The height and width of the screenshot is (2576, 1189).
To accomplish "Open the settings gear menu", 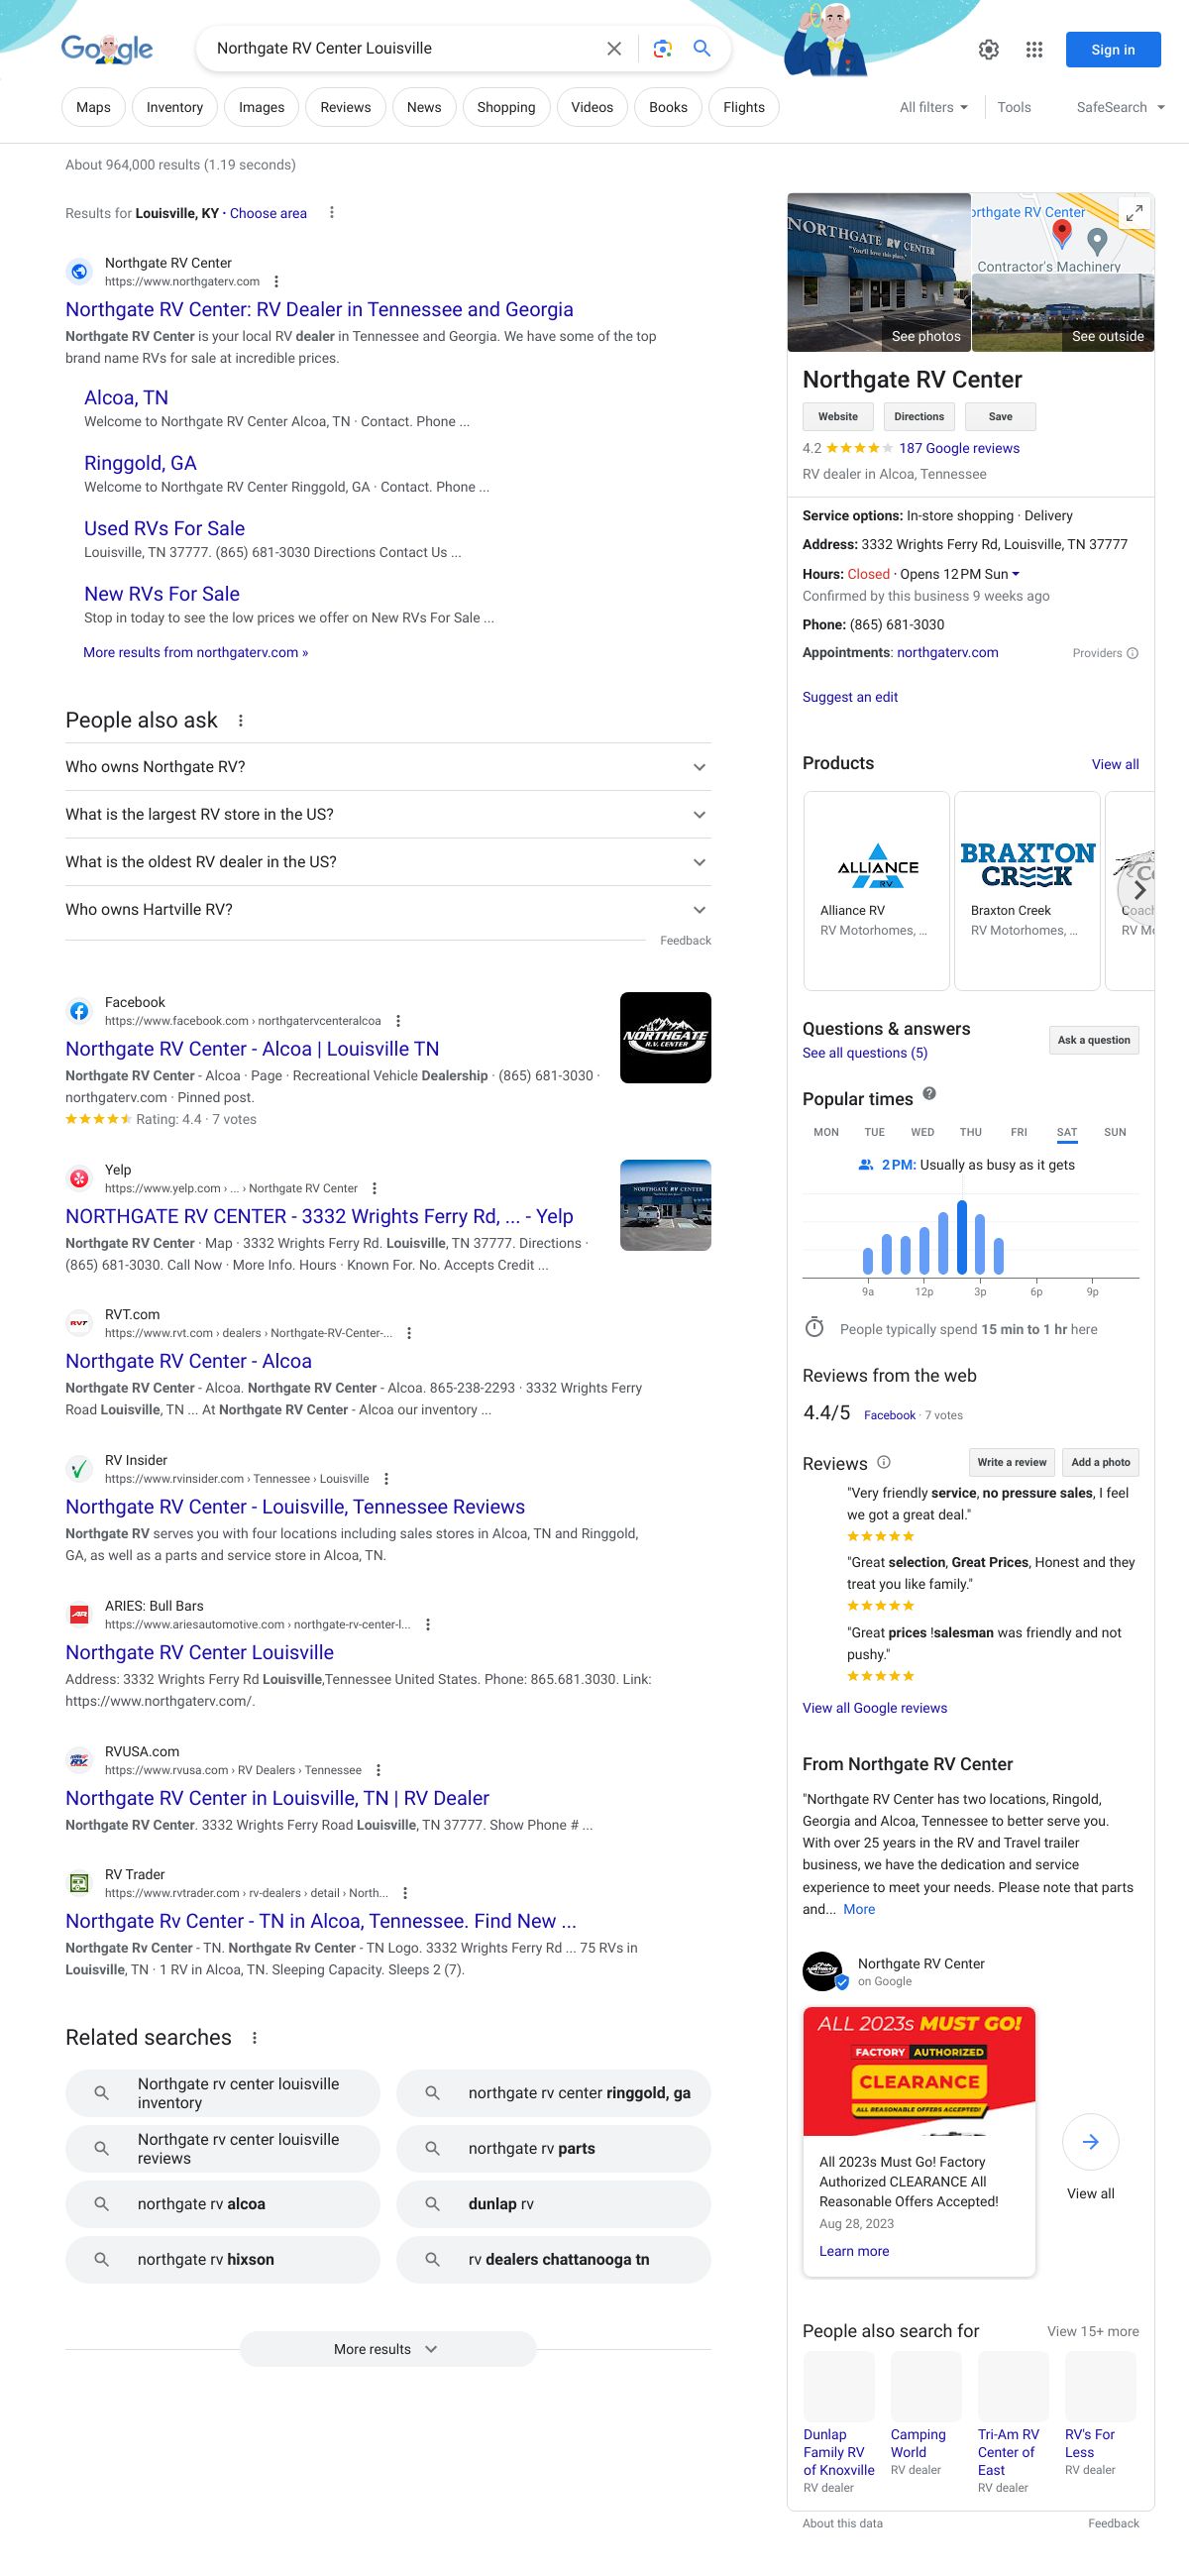I will [988, 49].
